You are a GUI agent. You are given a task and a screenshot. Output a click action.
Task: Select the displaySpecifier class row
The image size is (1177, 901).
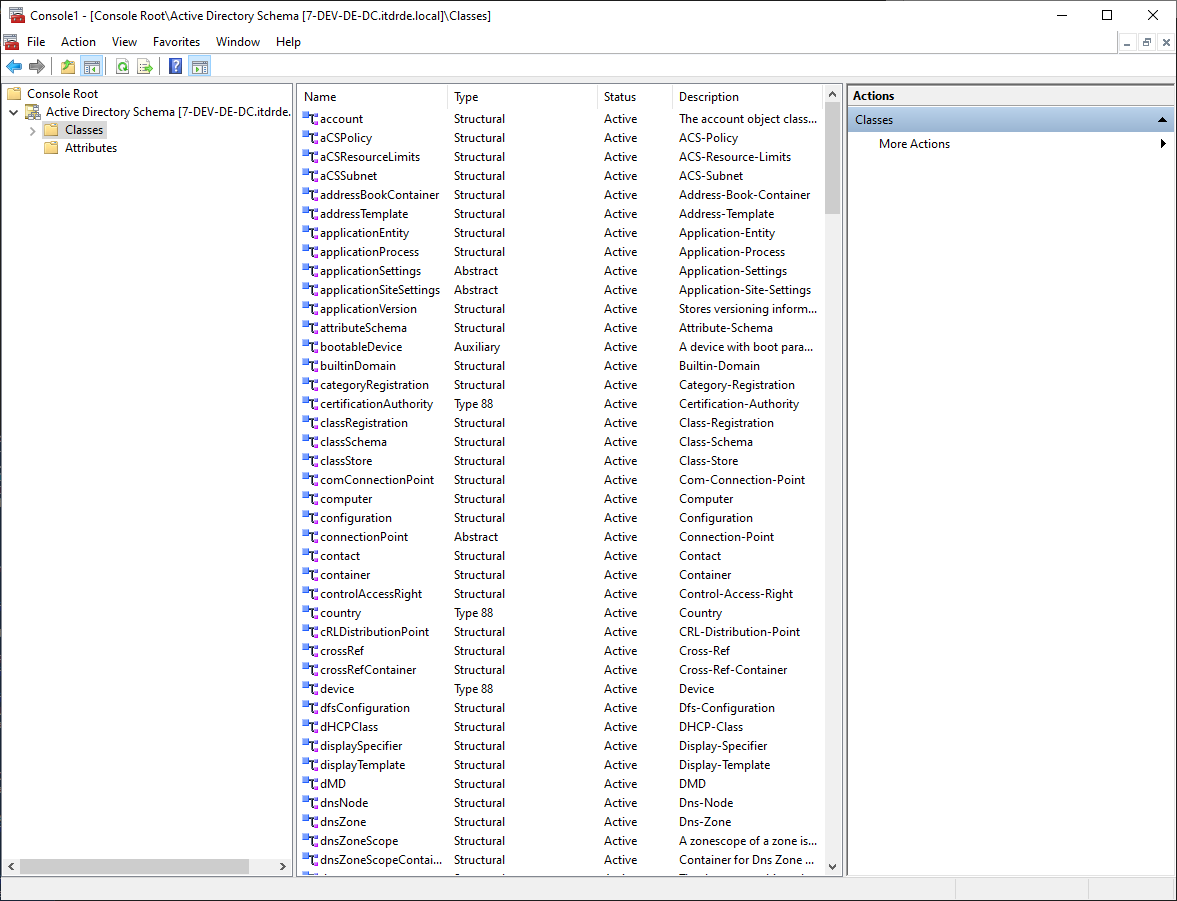561,746
